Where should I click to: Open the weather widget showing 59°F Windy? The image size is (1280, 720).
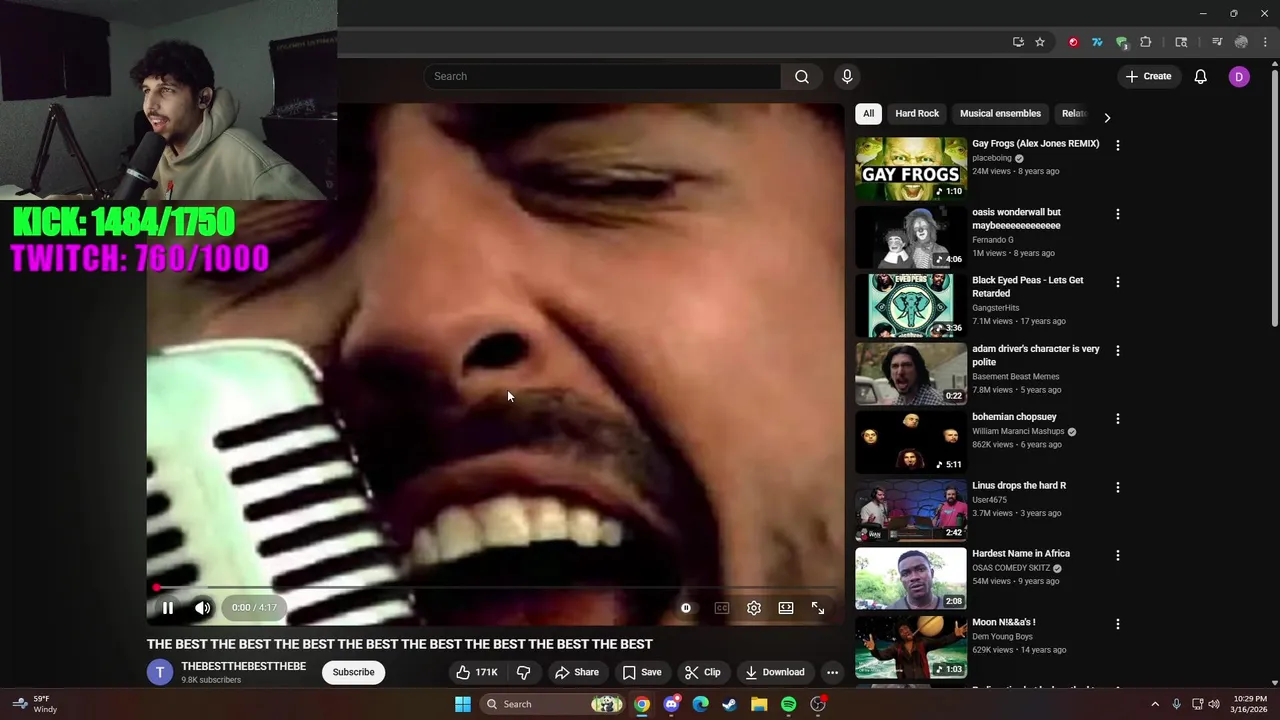(34, 704)
